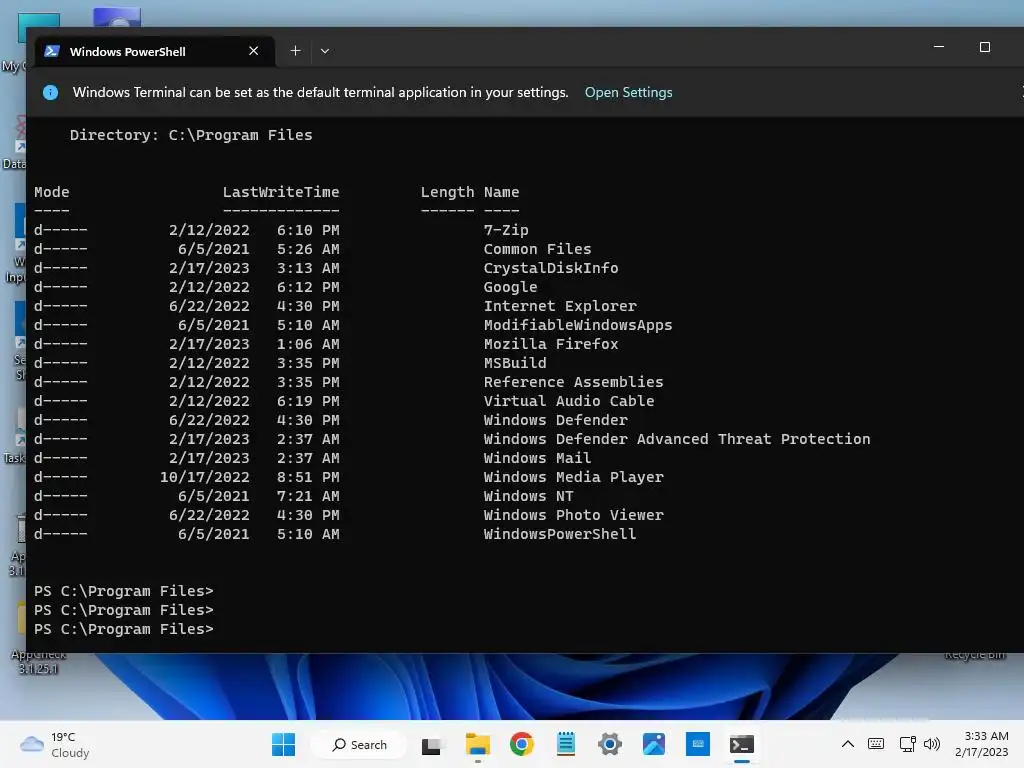Show hidden system tray icons
The height and width of the screenshot is (768, 1024).
848,744
